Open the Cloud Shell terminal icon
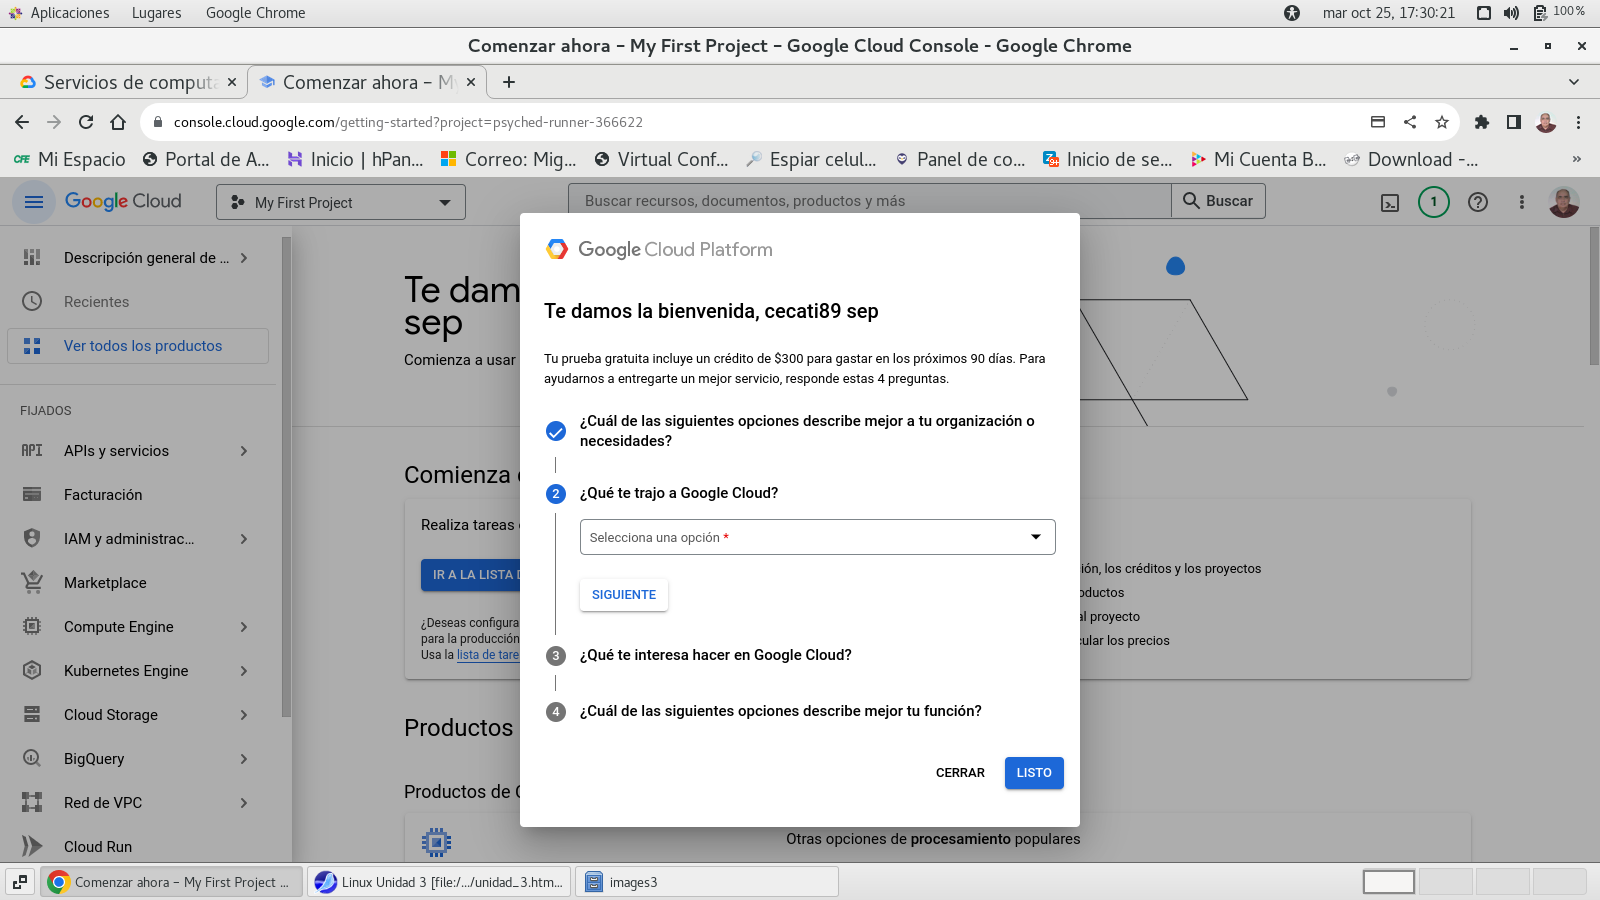Screen dimensions: 1600x900 point(1390,202)
